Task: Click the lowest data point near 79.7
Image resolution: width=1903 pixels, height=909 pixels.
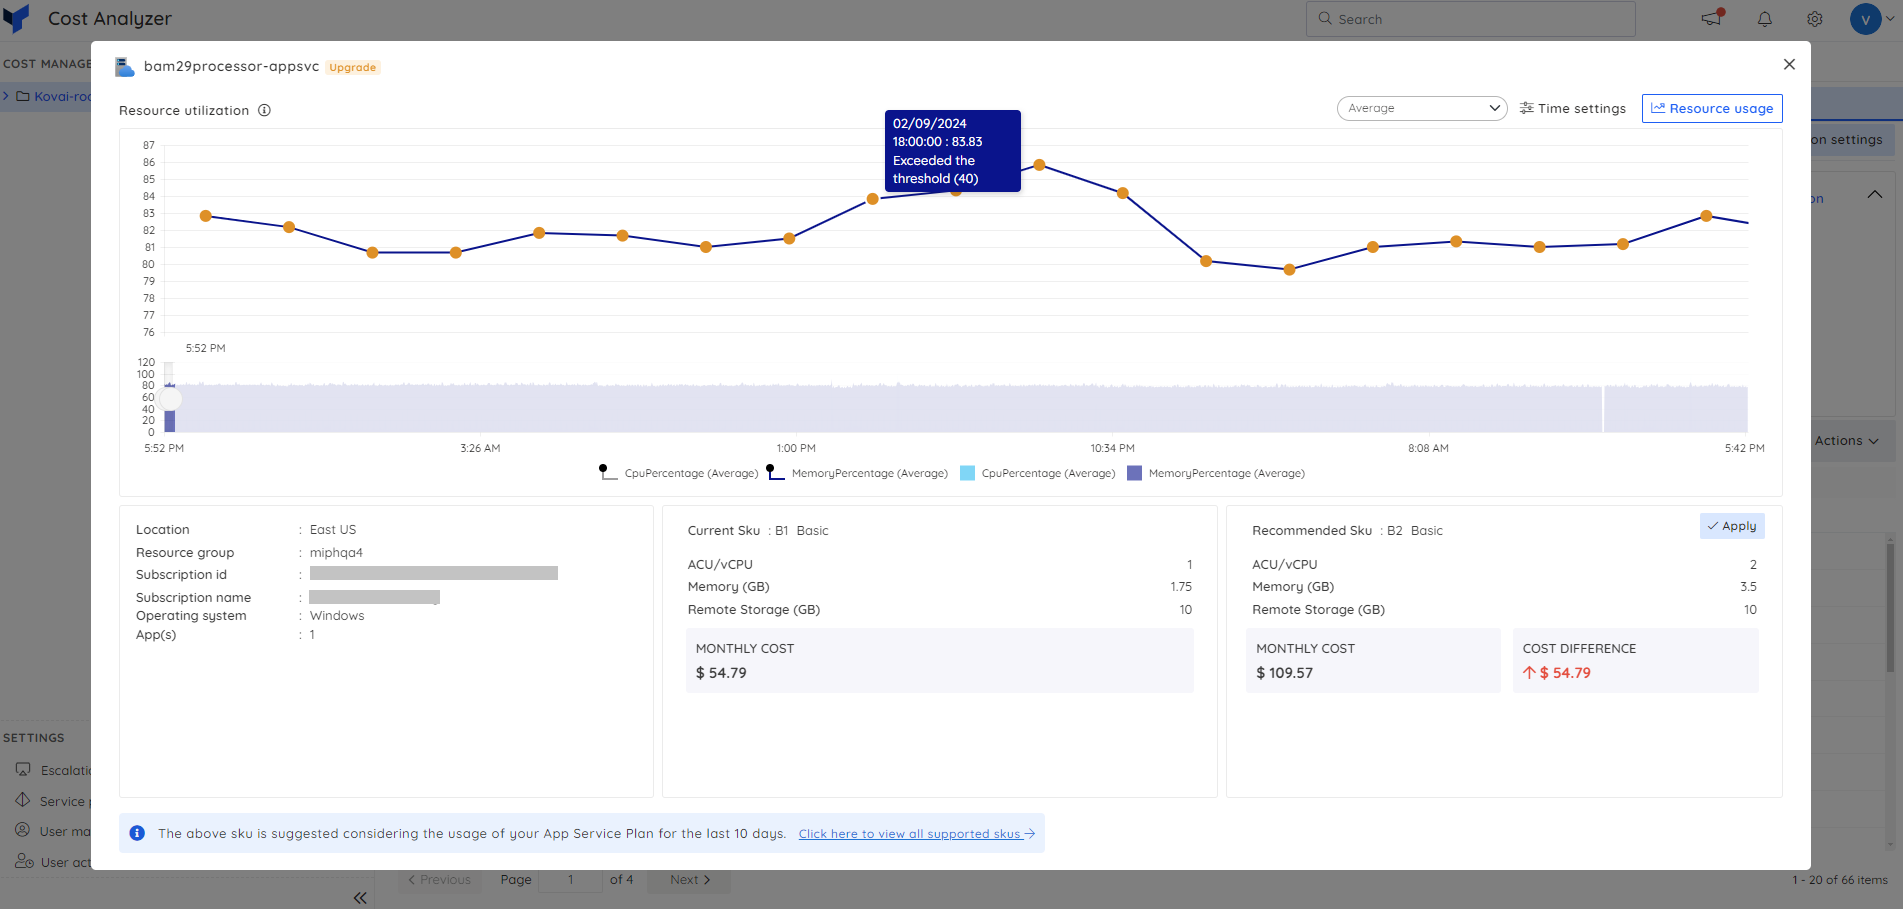Action: click(1290, 270)
